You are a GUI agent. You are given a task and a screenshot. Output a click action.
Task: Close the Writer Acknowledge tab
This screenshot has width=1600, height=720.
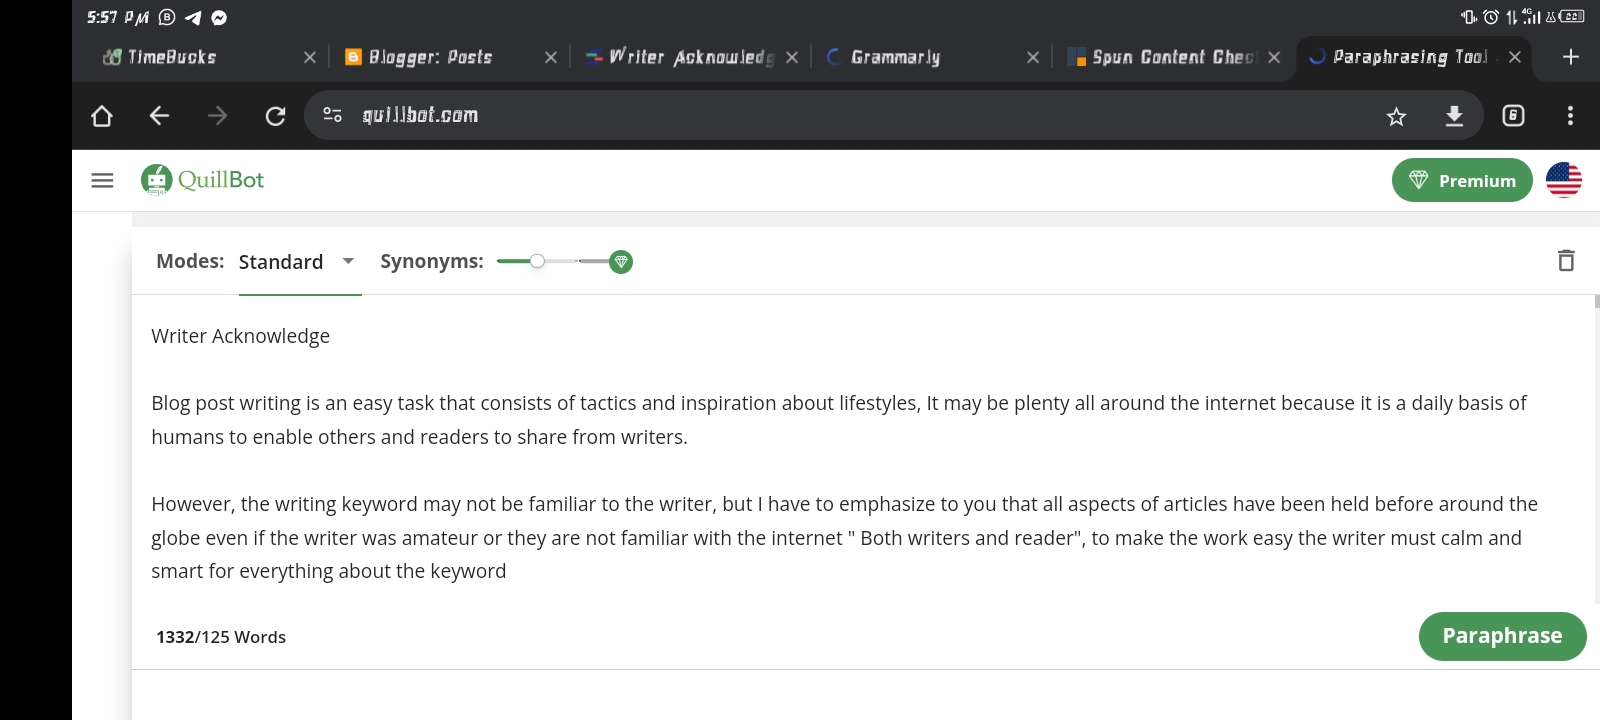[791, 57]
